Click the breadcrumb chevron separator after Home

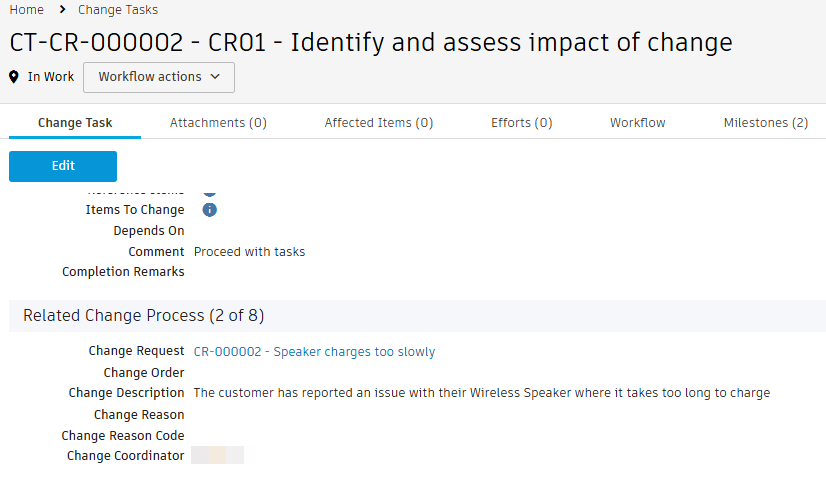(61, 10)
